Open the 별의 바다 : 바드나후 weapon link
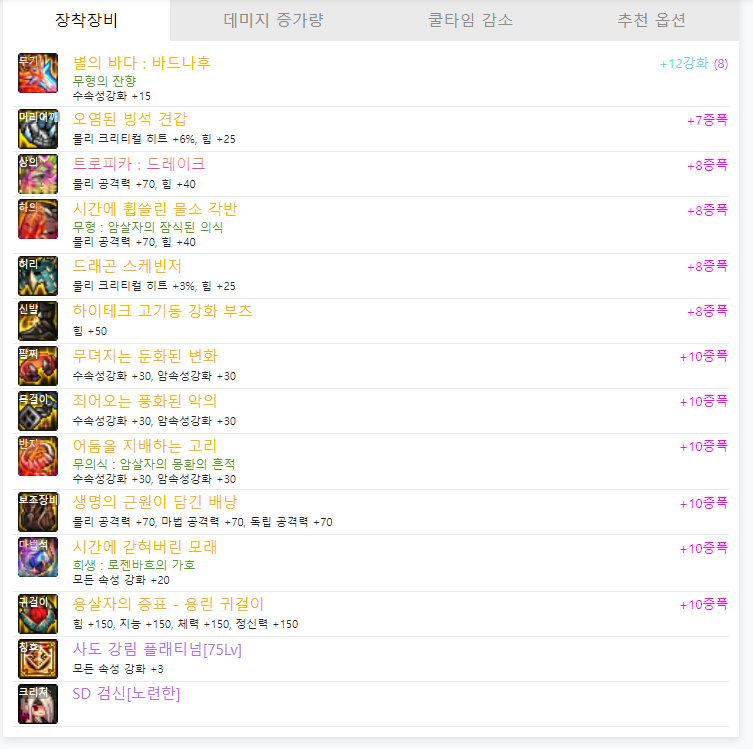This screenshot has height=749, width=753. [x=142, y=63]
